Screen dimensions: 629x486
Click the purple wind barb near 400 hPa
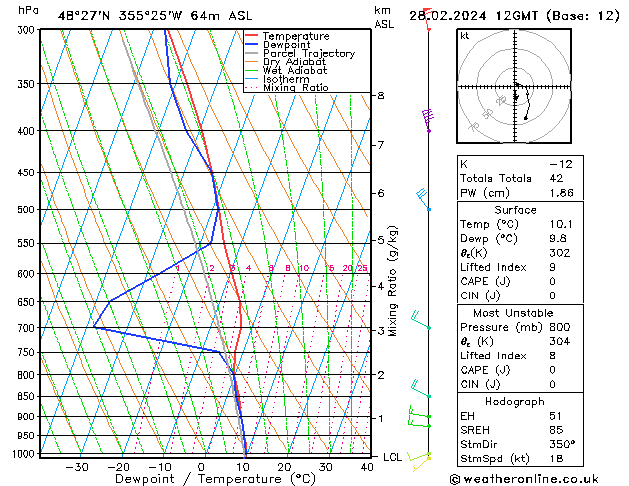(x=428, y=120)
